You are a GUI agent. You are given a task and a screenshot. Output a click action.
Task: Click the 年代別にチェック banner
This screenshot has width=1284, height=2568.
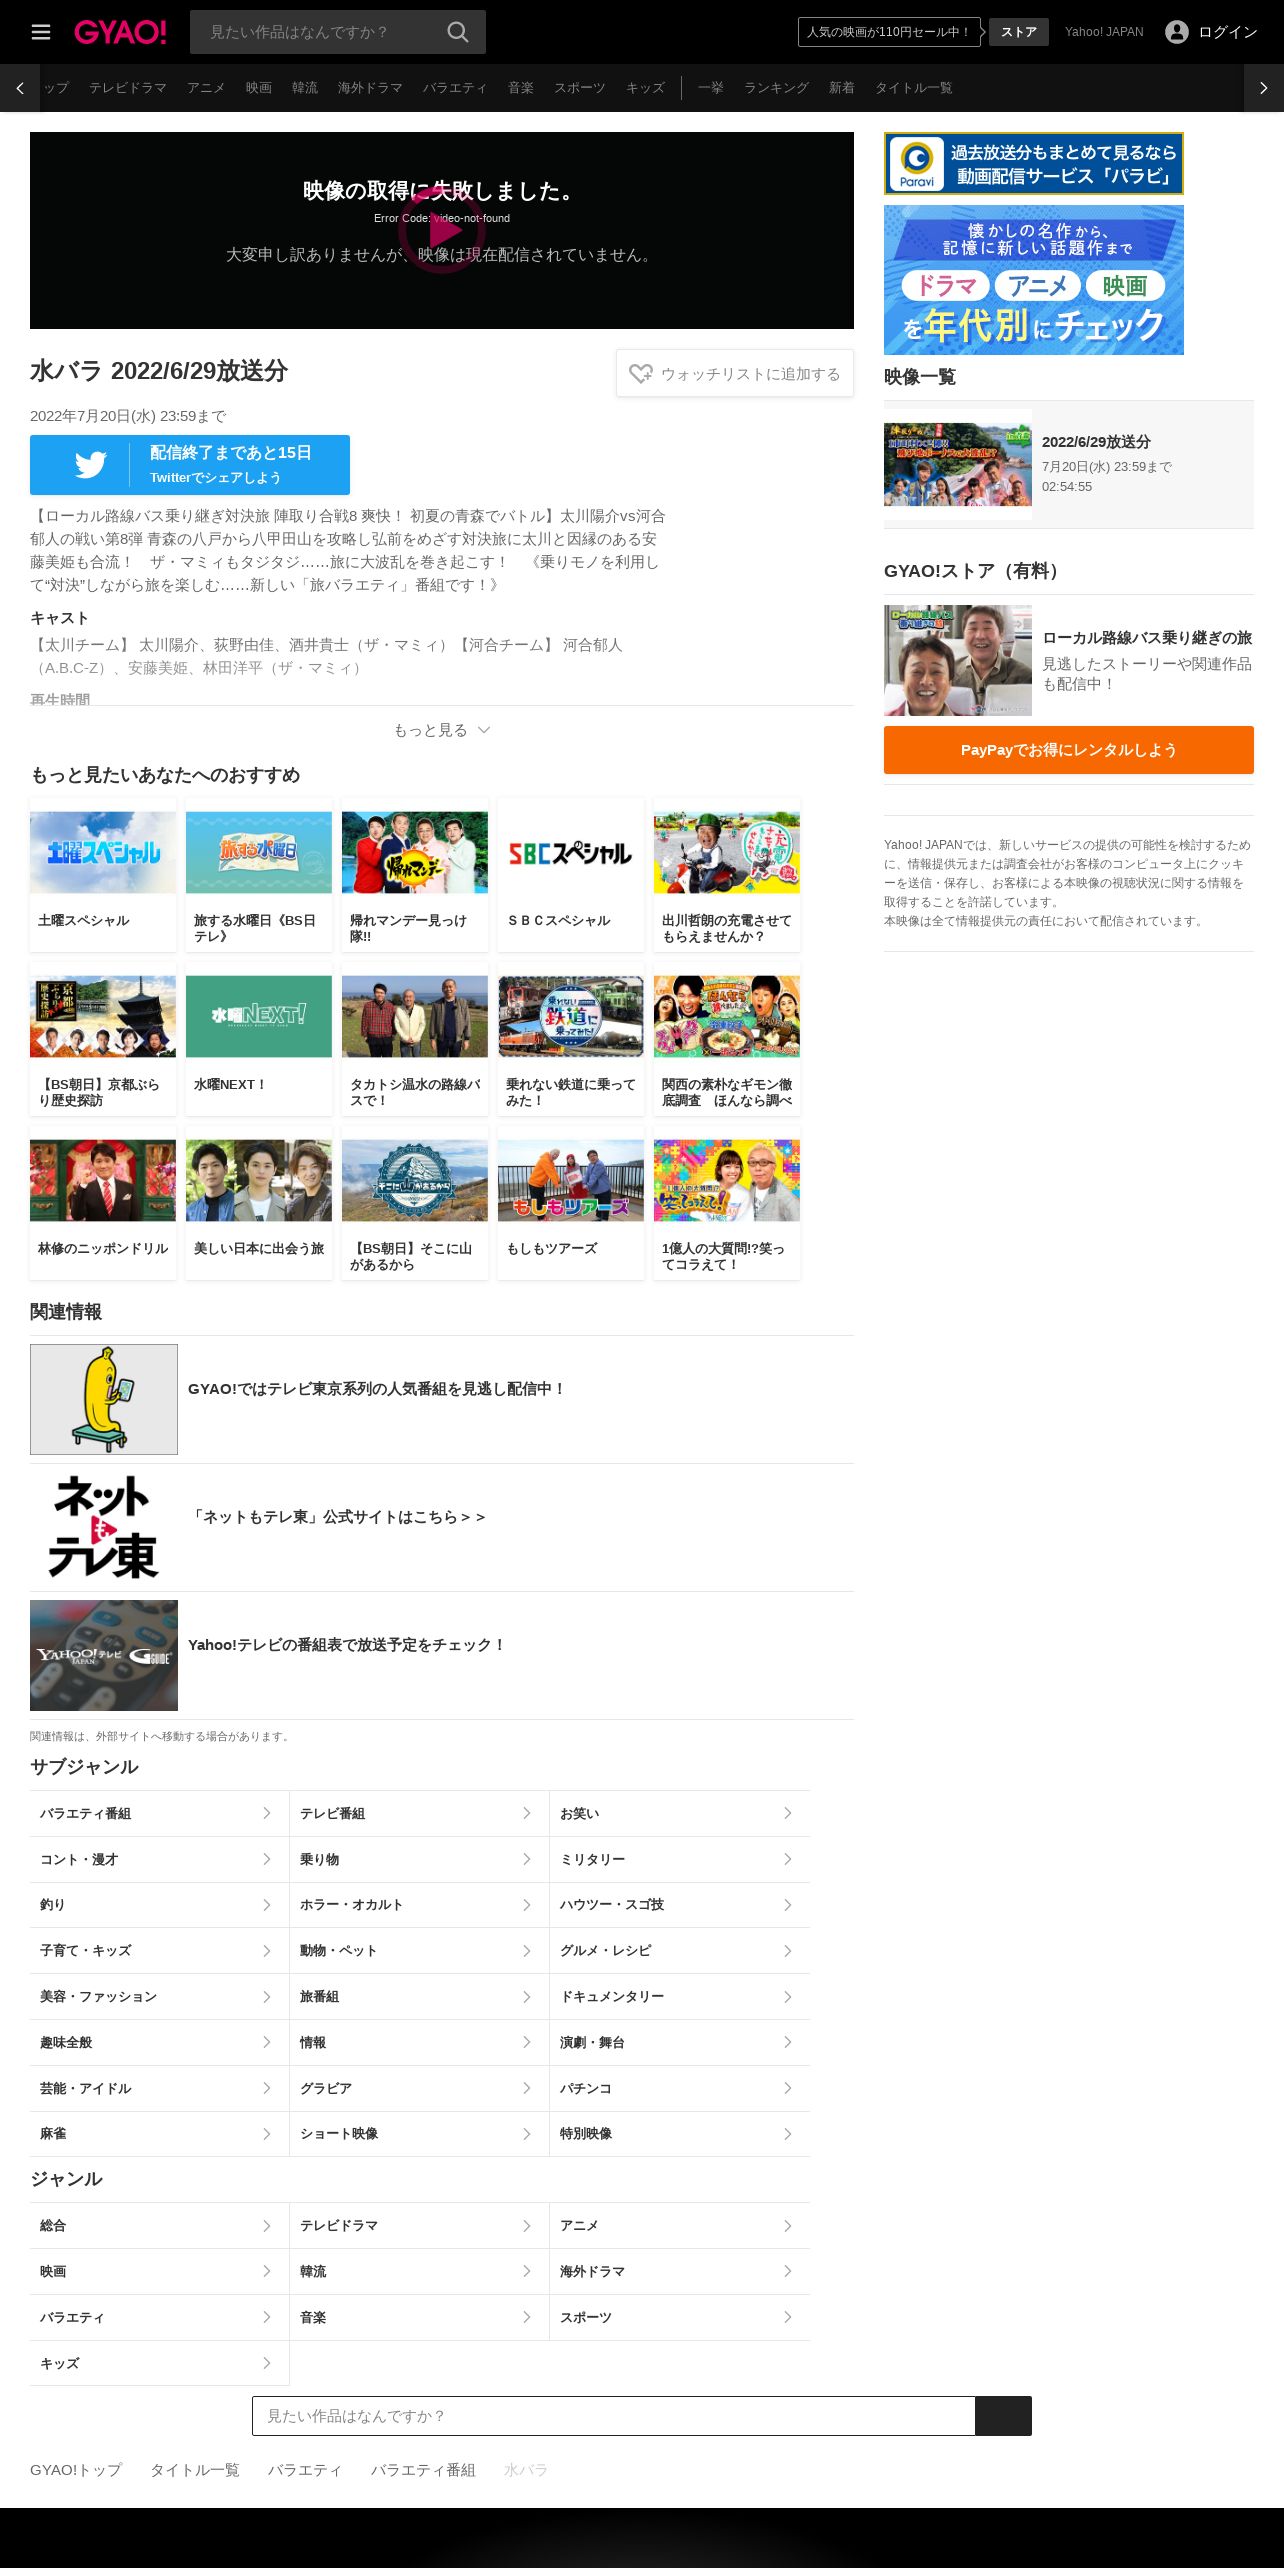(x=1034, y=280)
